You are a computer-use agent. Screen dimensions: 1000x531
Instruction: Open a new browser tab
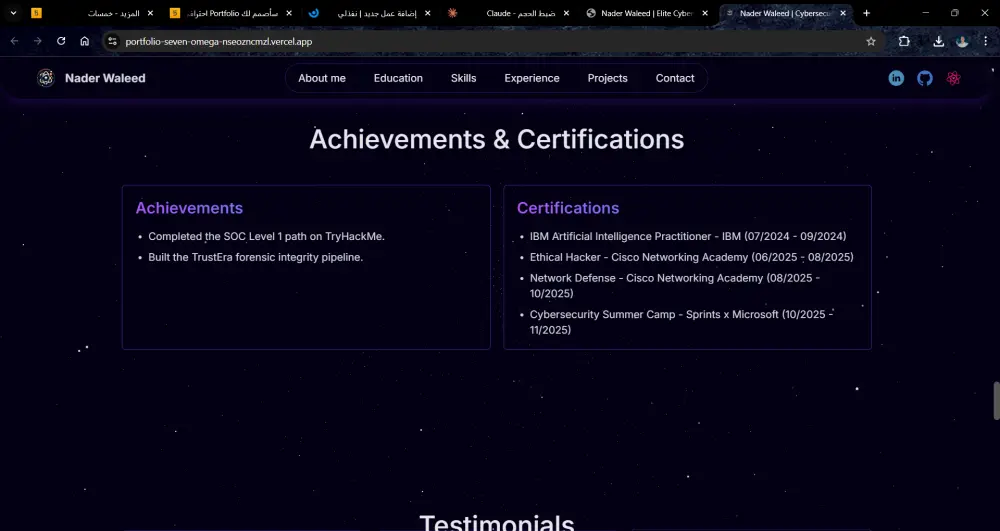(866, 13)
